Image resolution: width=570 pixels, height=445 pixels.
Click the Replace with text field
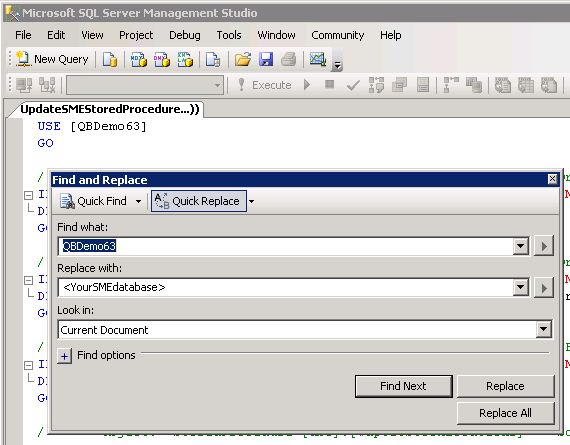point(285,288)
